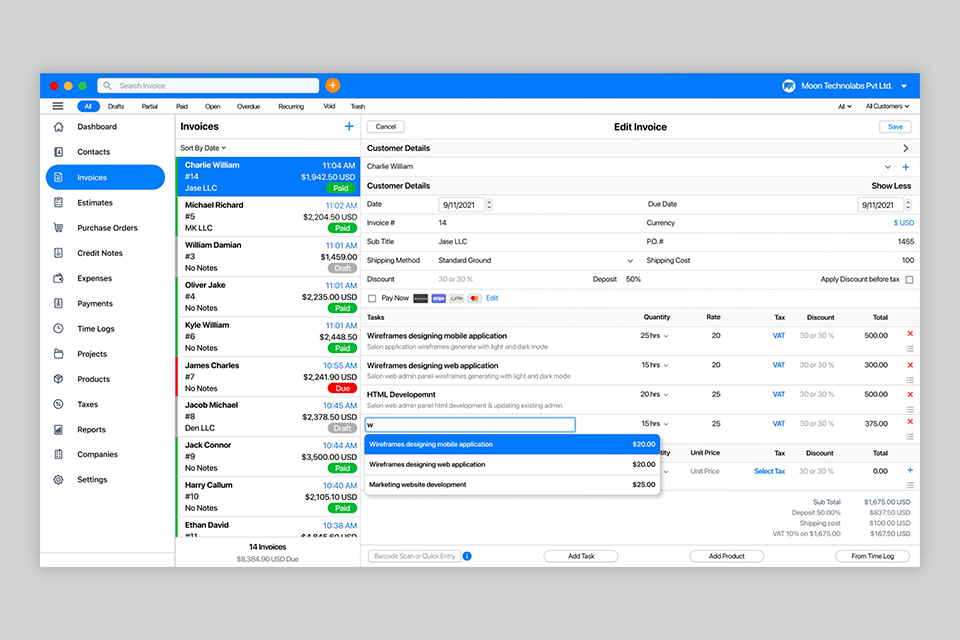Select the Recurring filter tab
This screenshot has height=640, width=960.
tap(291, 106)
